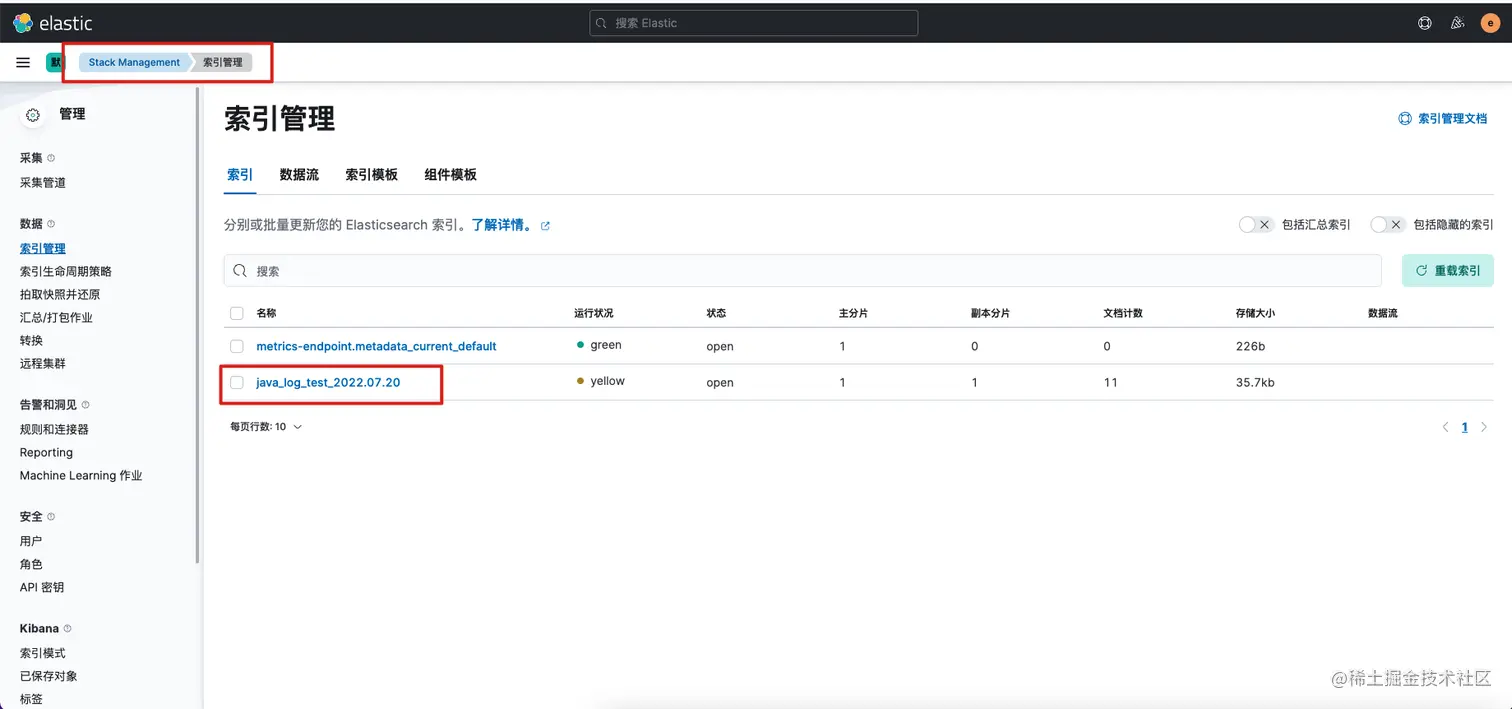Click the sidebar vertical scrollbar
The height and width of the screenshot is (709, 1512).
click(198, 325)
